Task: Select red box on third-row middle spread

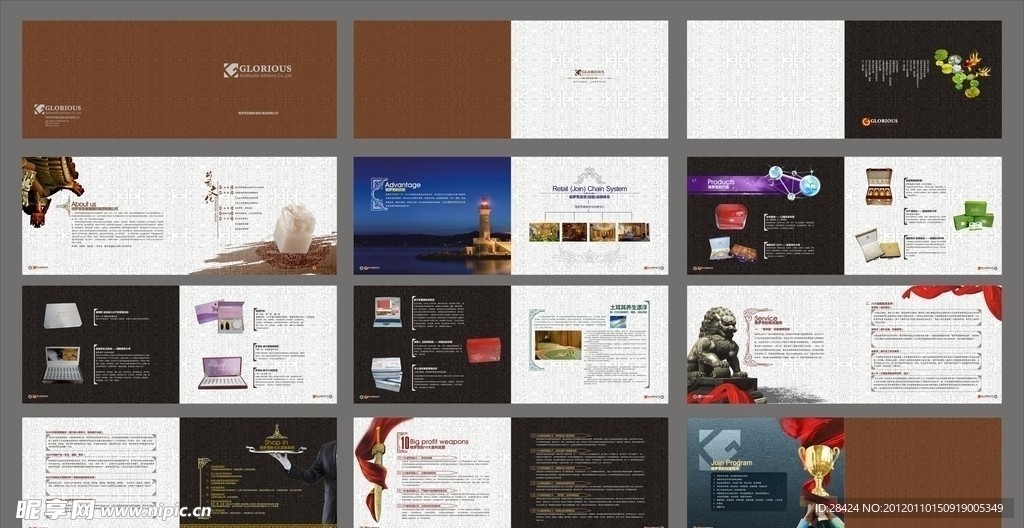Action: click(483, 350)
